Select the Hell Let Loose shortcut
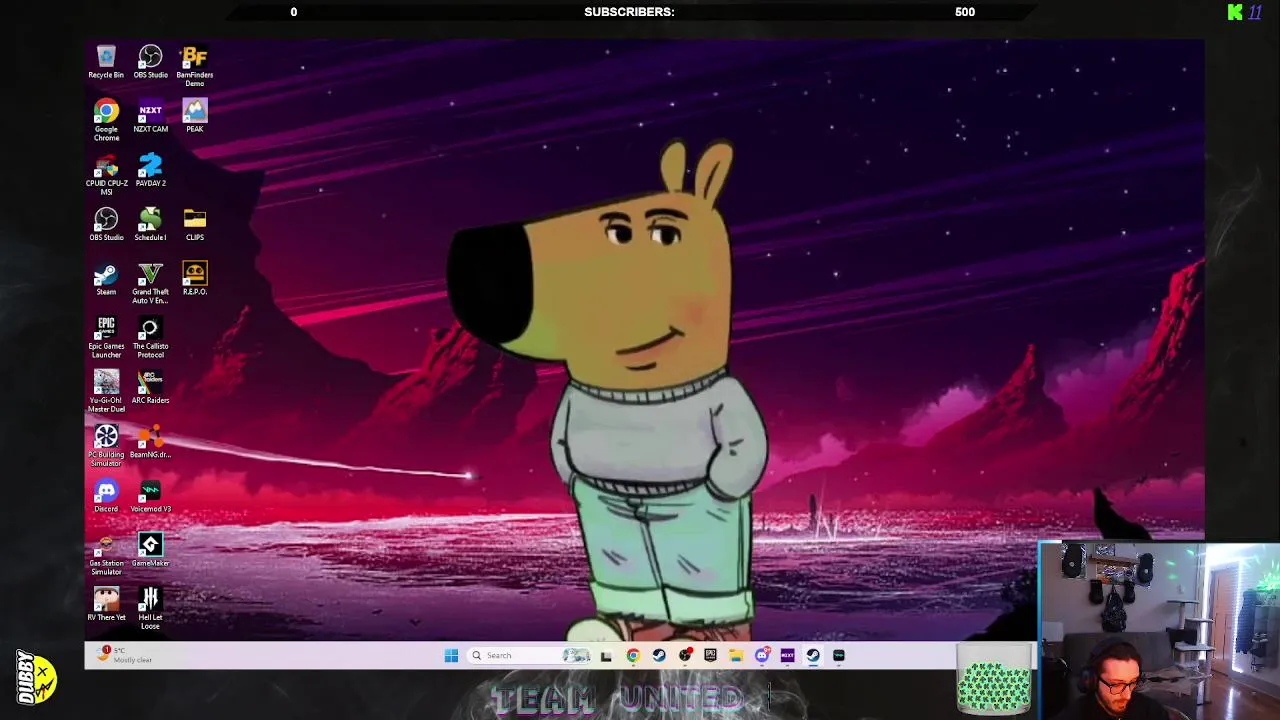The width and height of the screenshot is (1280, 720). tap(150, 608)
